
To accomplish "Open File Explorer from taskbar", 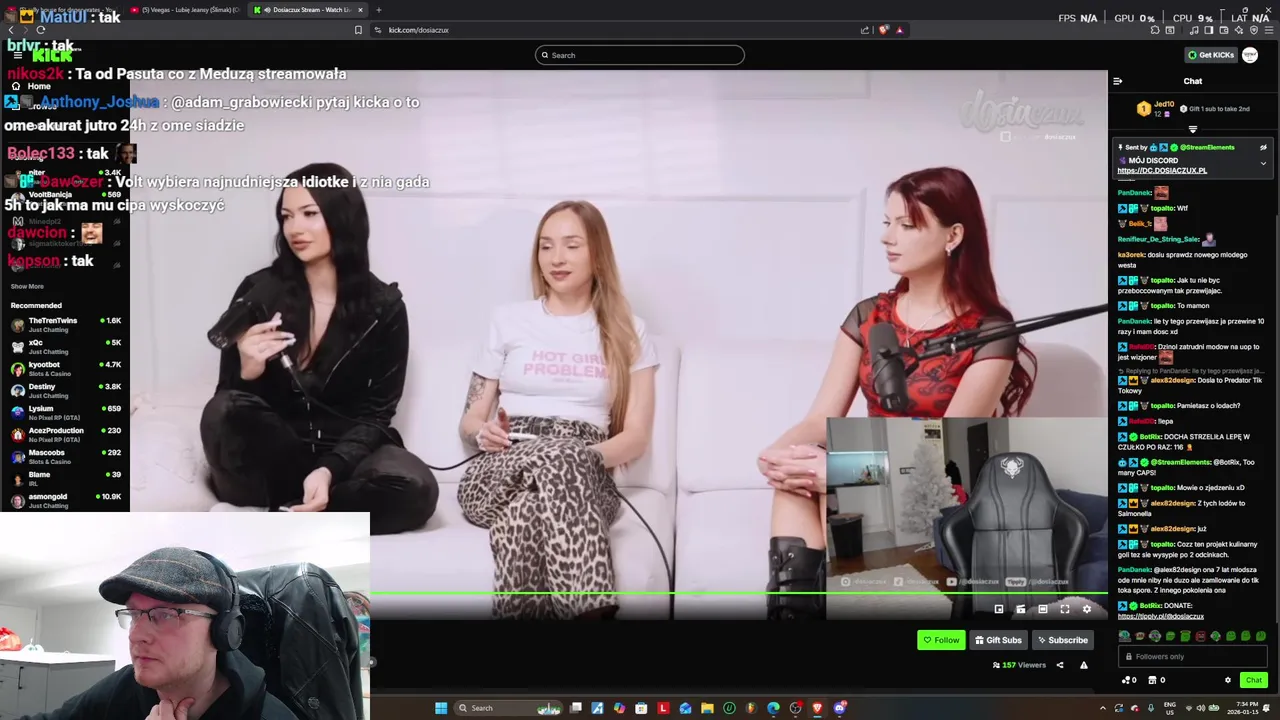I will (707, 708).
